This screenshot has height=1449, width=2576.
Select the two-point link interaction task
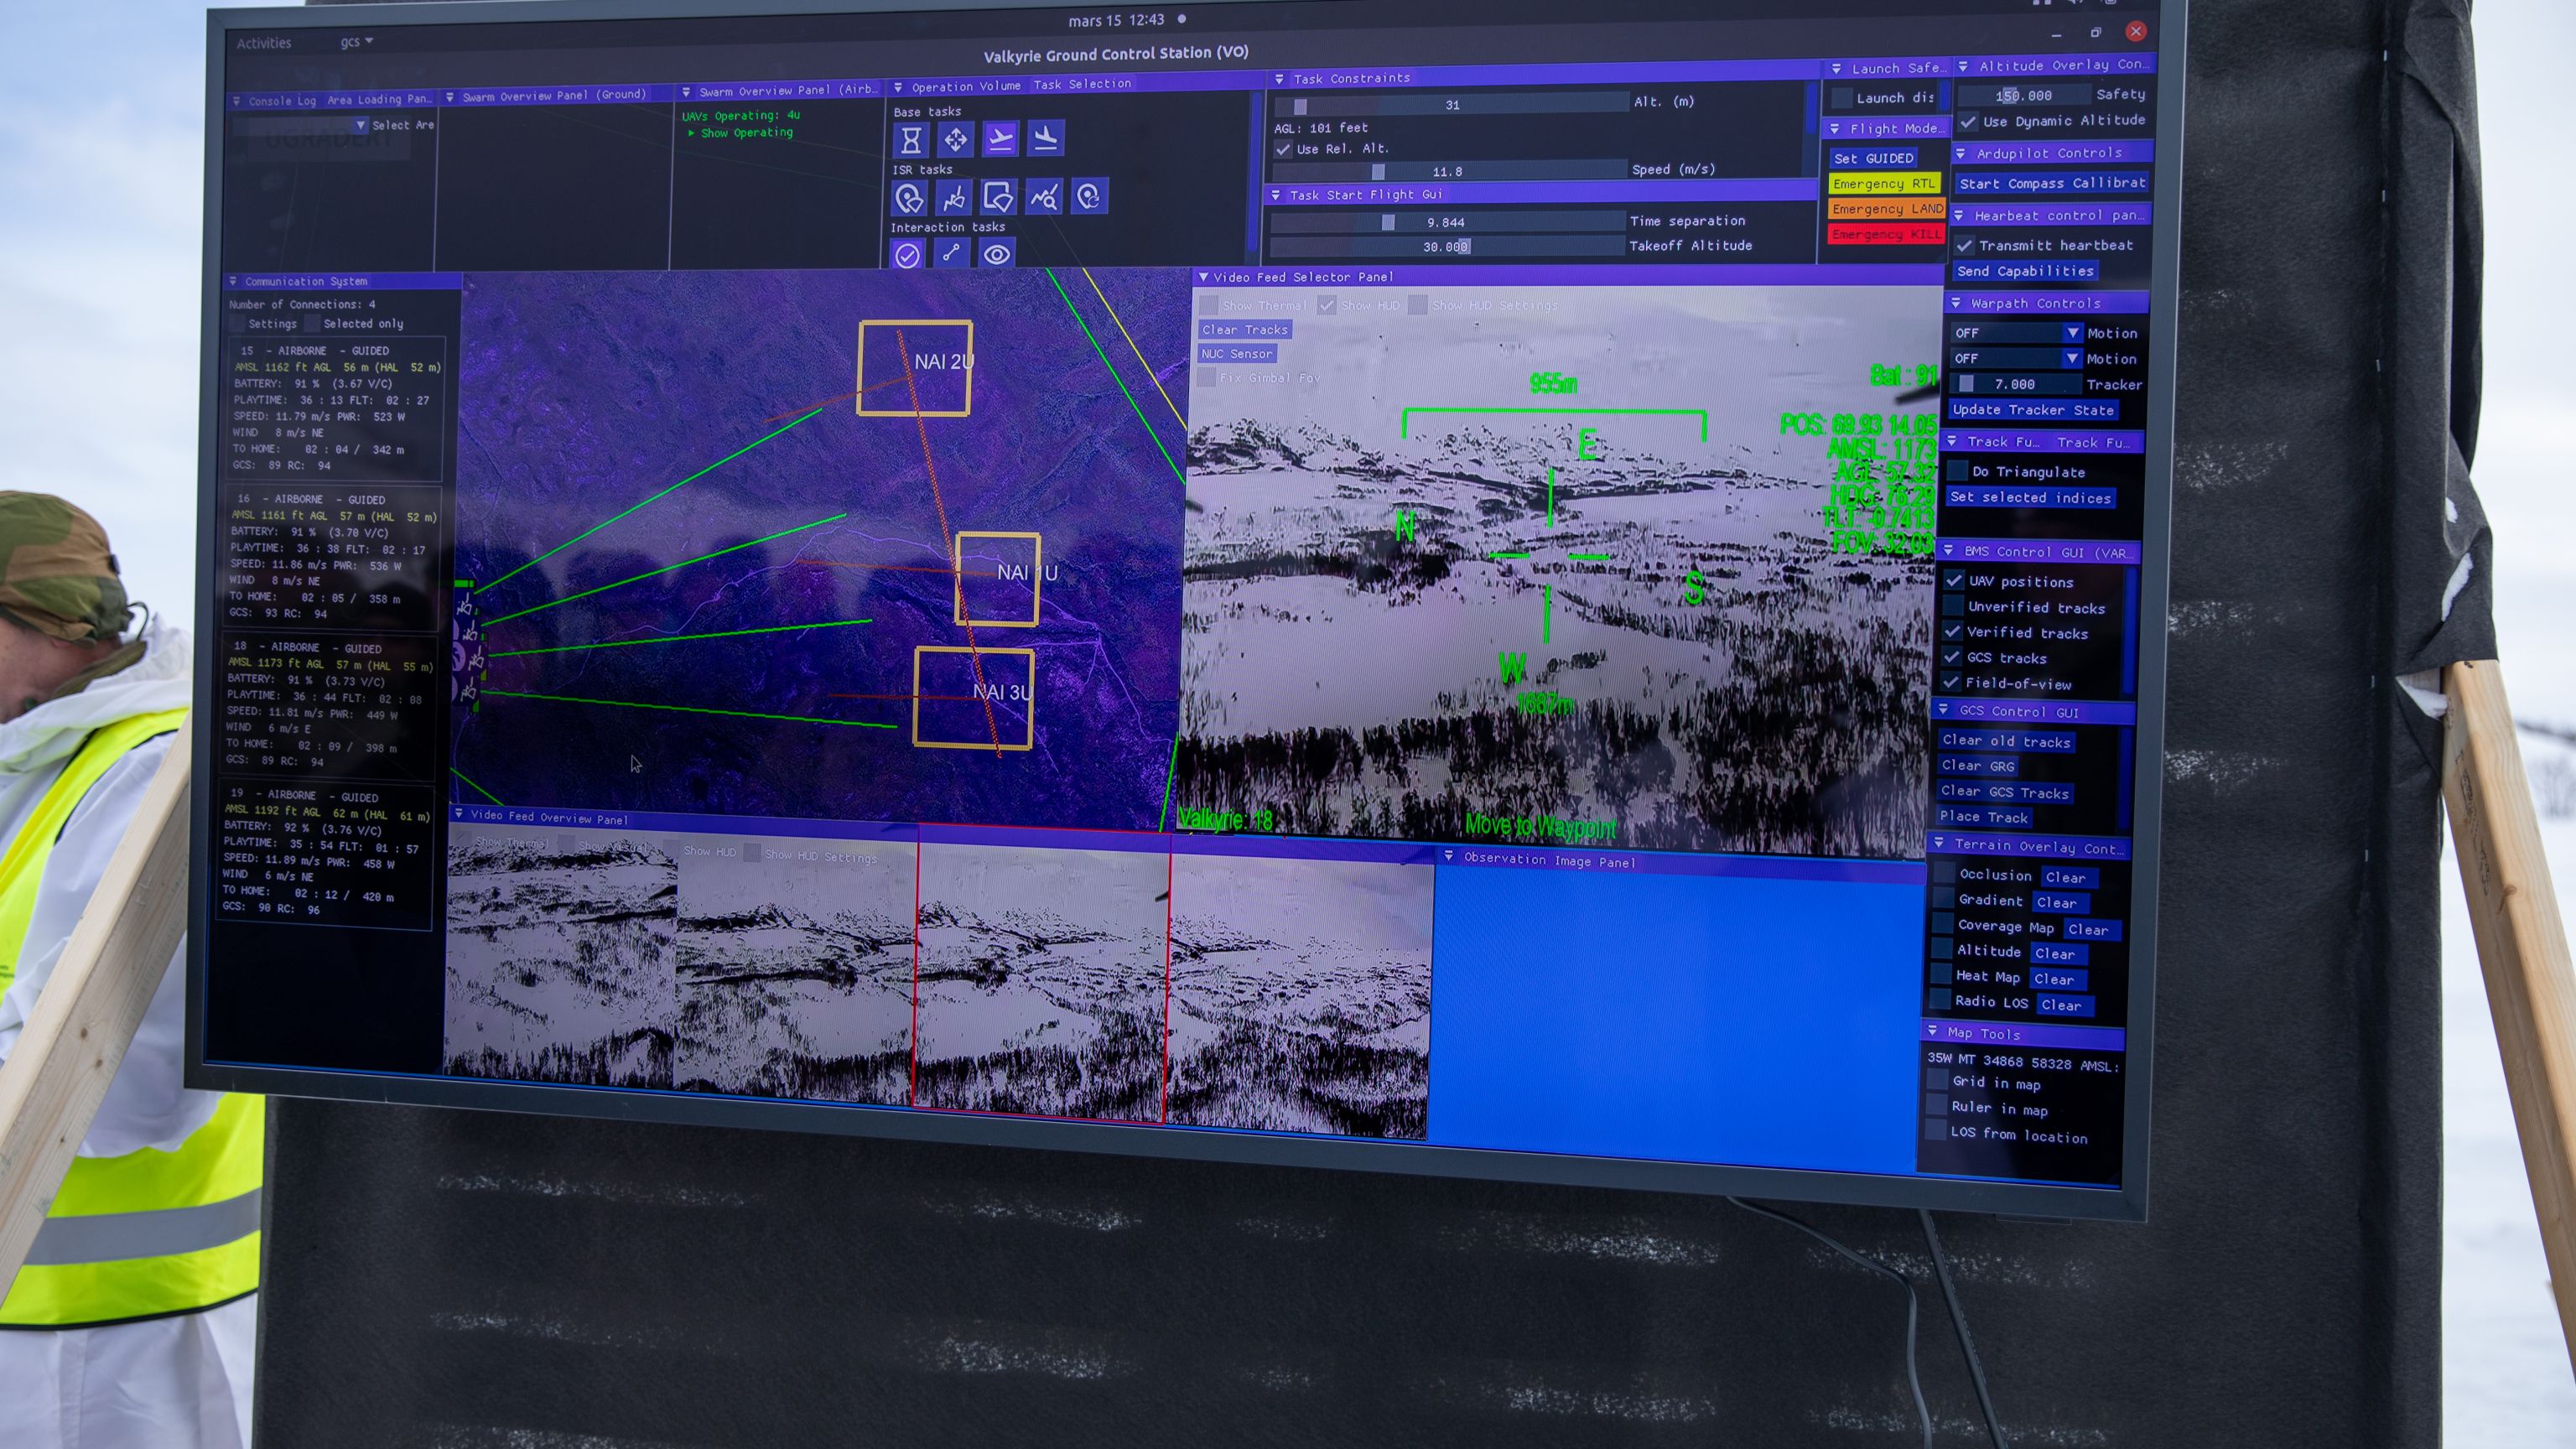pyautogui.click(x=951, y=254)
